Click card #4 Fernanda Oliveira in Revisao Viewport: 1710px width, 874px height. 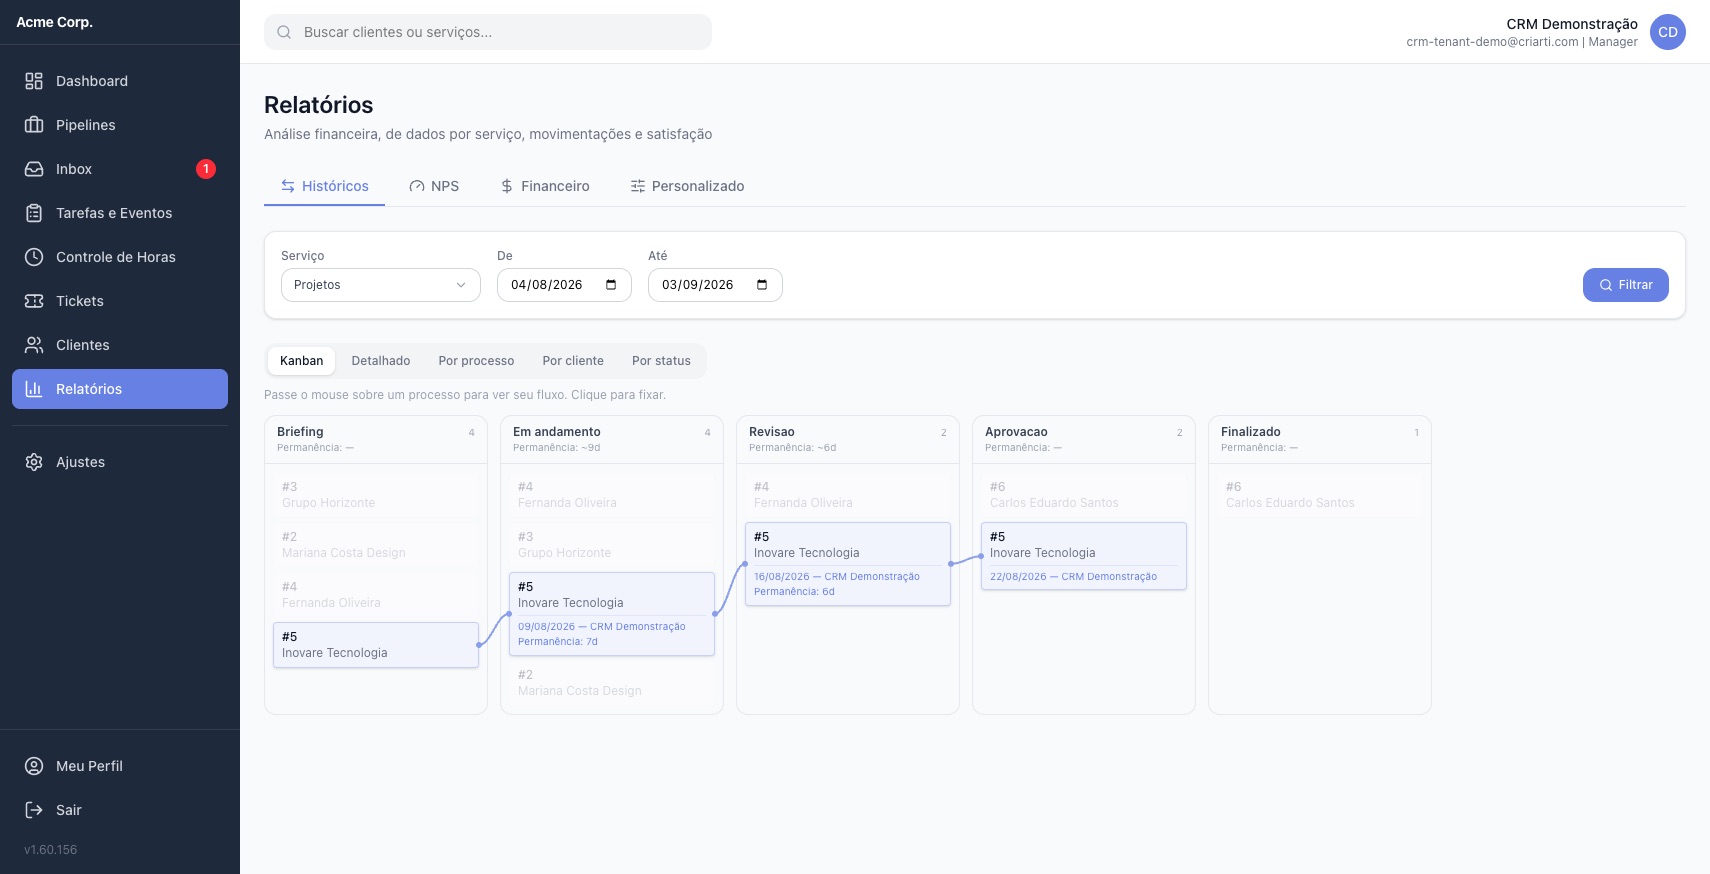point(848,495)
